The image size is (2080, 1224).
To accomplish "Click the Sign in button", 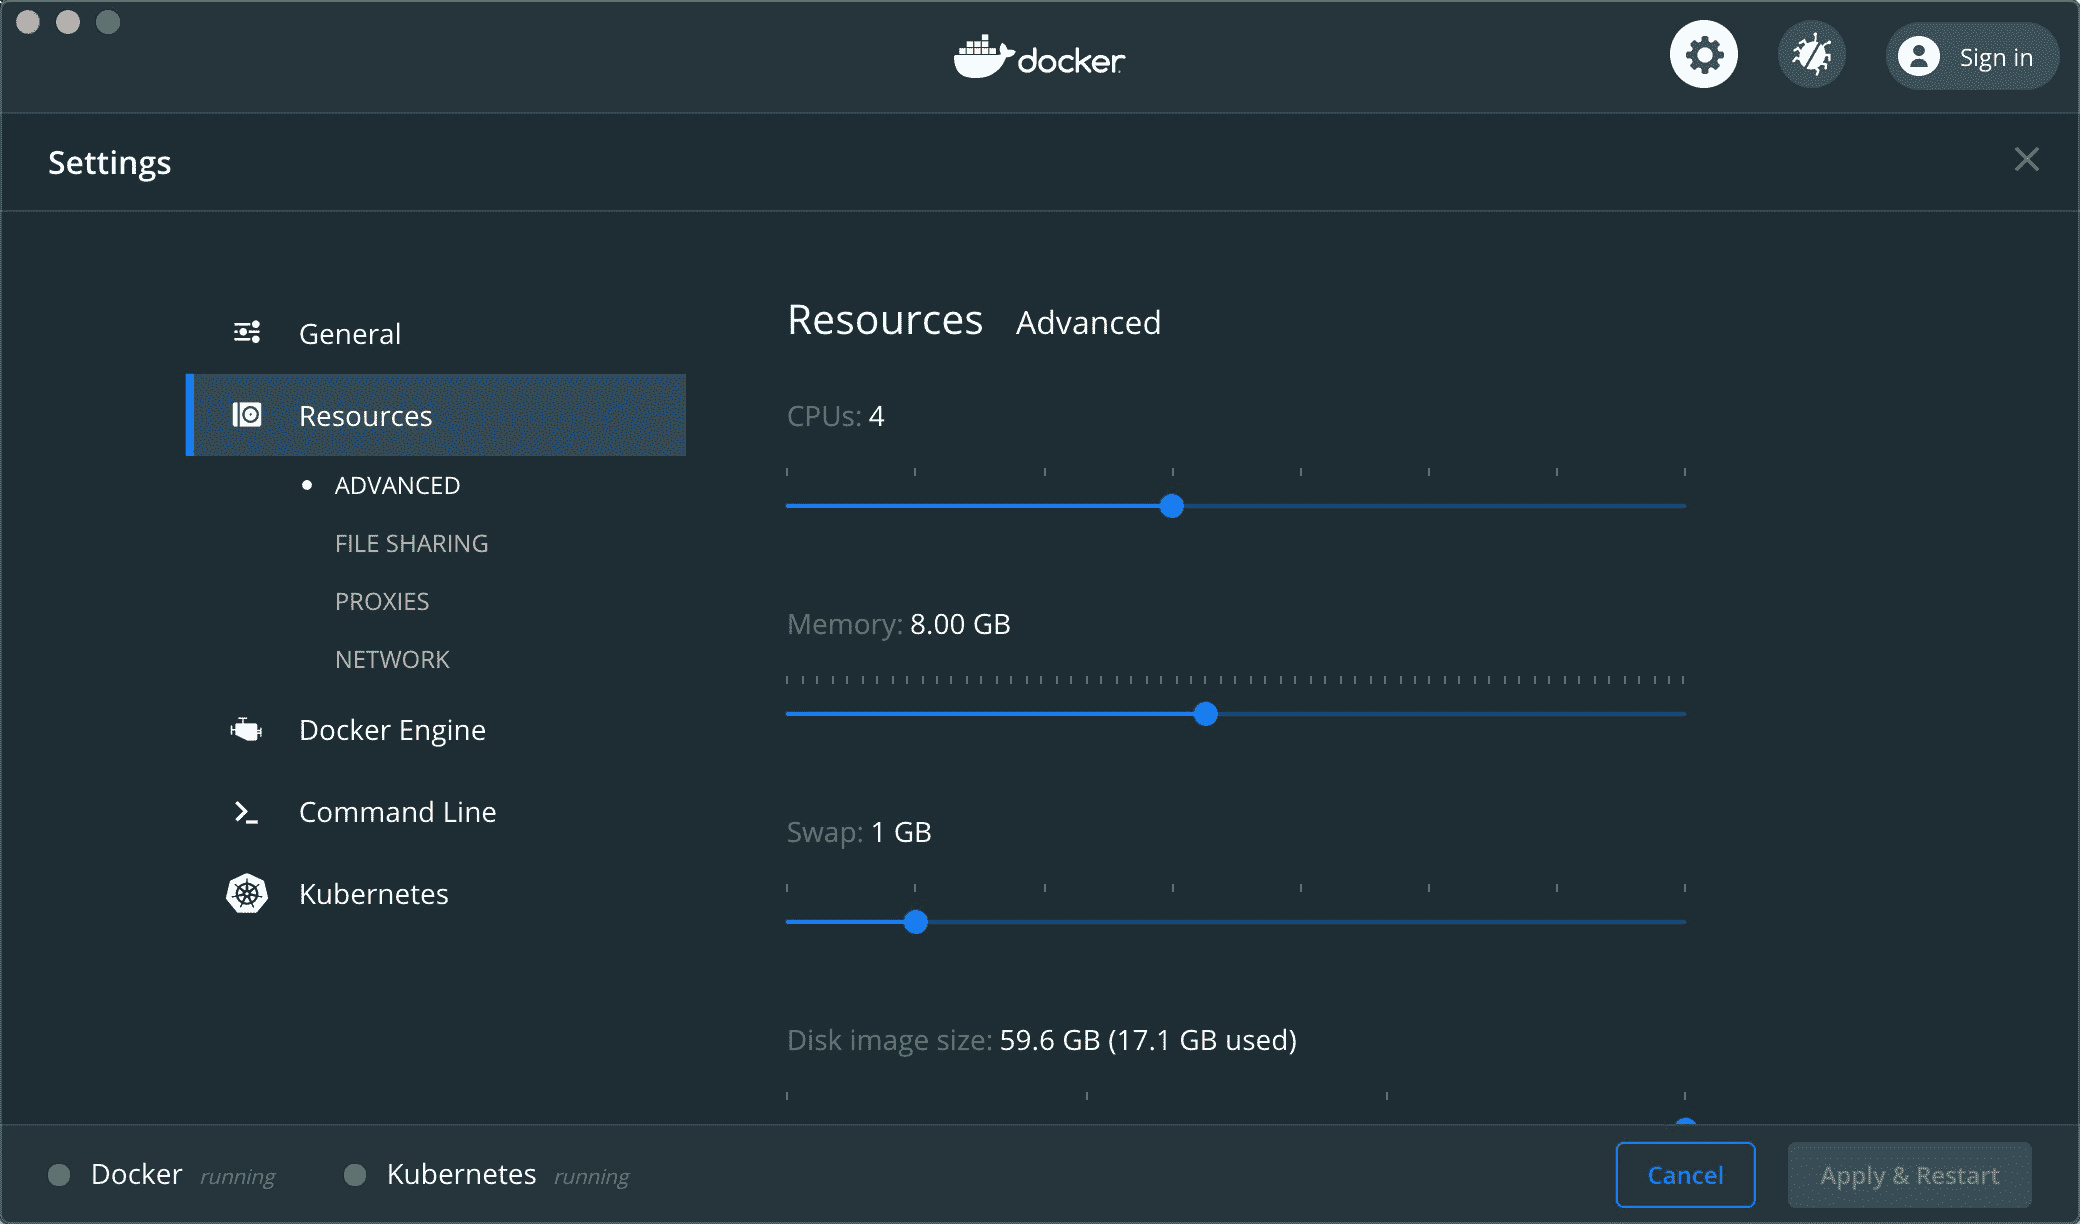I will [1995, 58].
